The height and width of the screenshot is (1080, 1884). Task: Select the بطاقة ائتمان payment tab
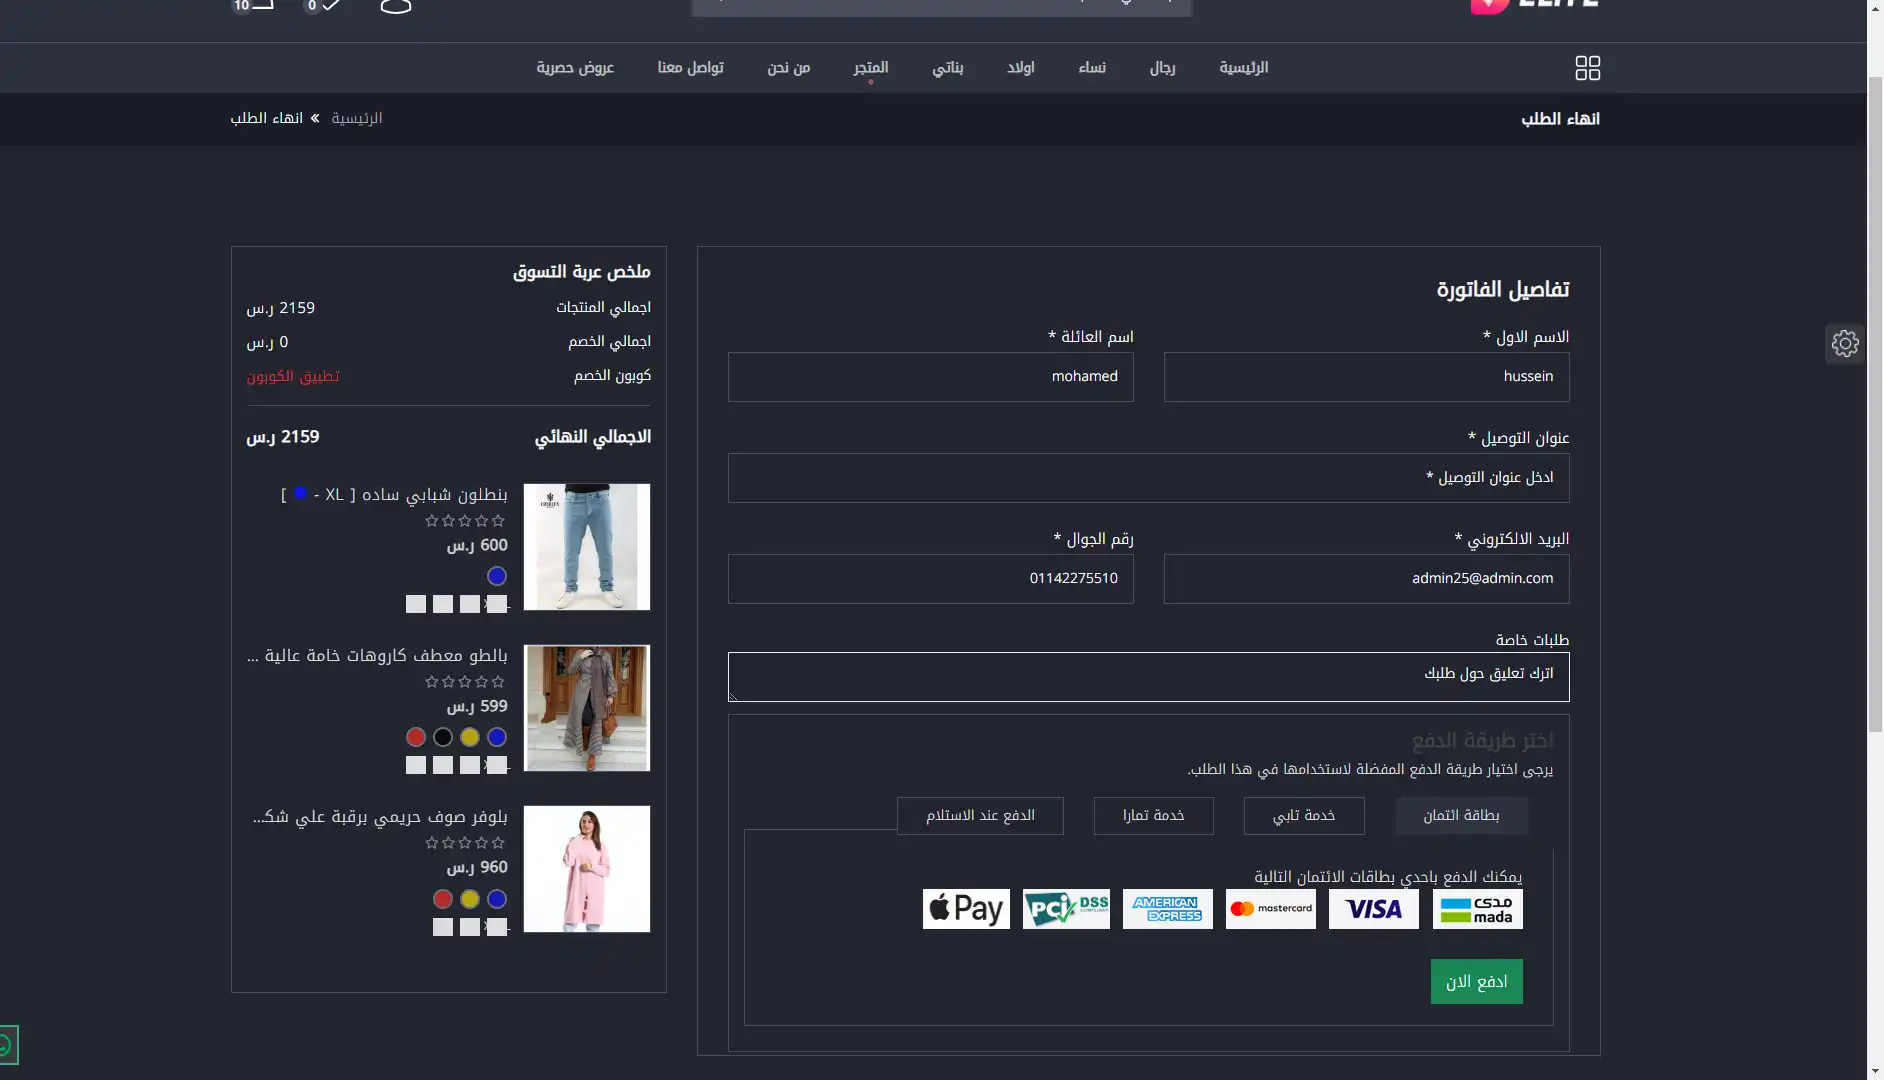click(x=1461, y=816)
